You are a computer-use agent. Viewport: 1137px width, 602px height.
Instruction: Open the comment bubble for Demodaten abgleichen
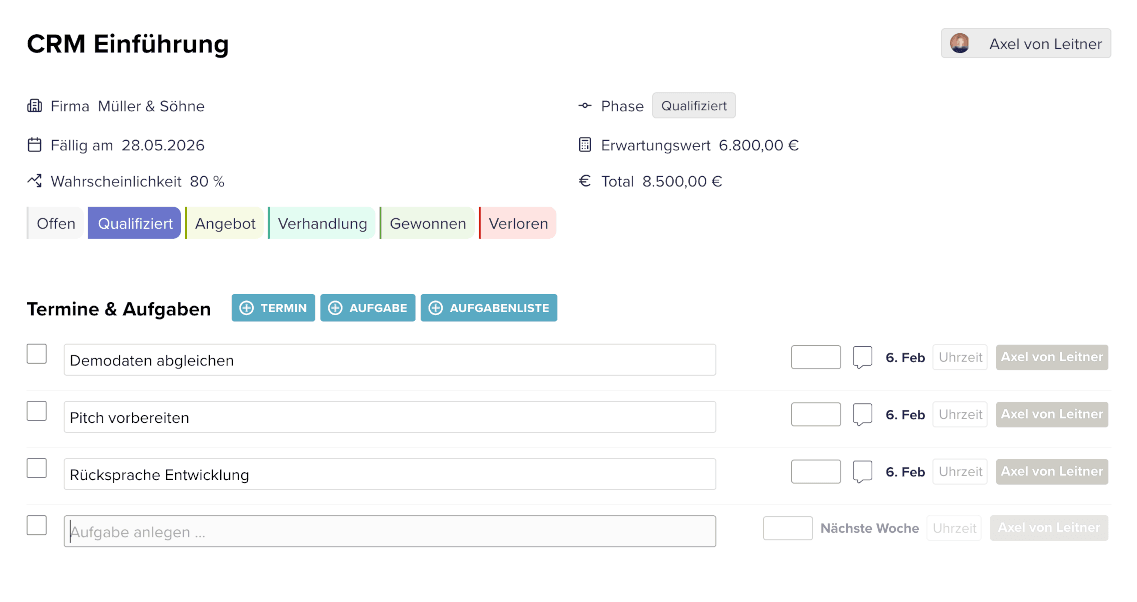[862, 357]
